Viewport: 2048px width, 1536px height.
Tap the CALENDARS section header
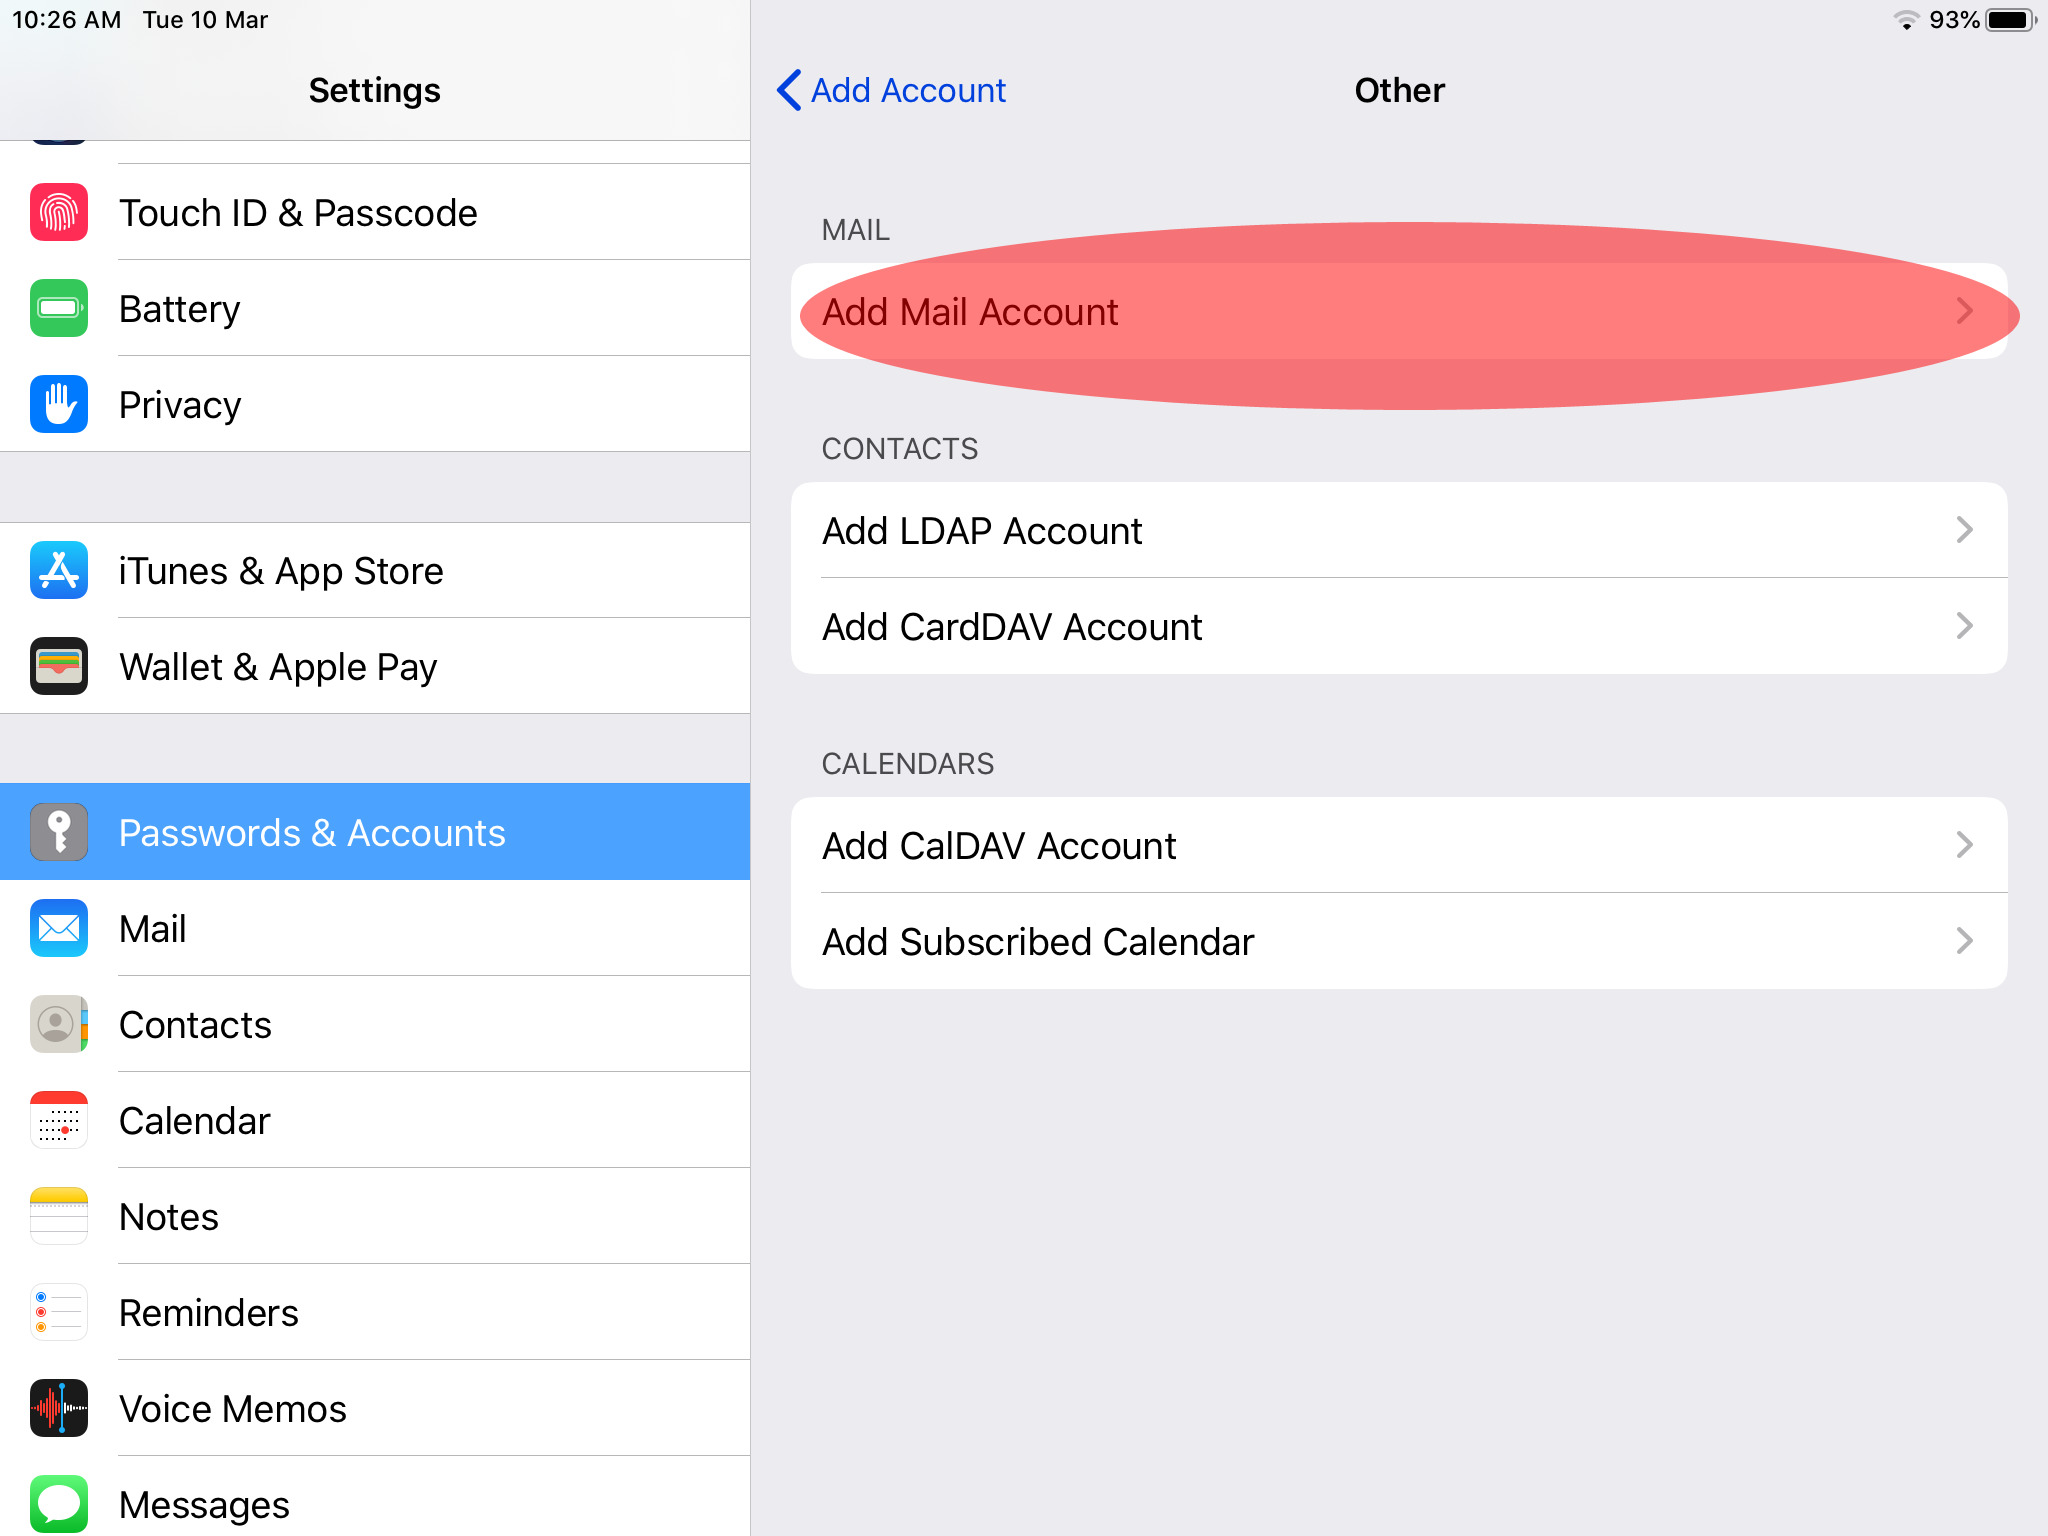pos(908,764)
